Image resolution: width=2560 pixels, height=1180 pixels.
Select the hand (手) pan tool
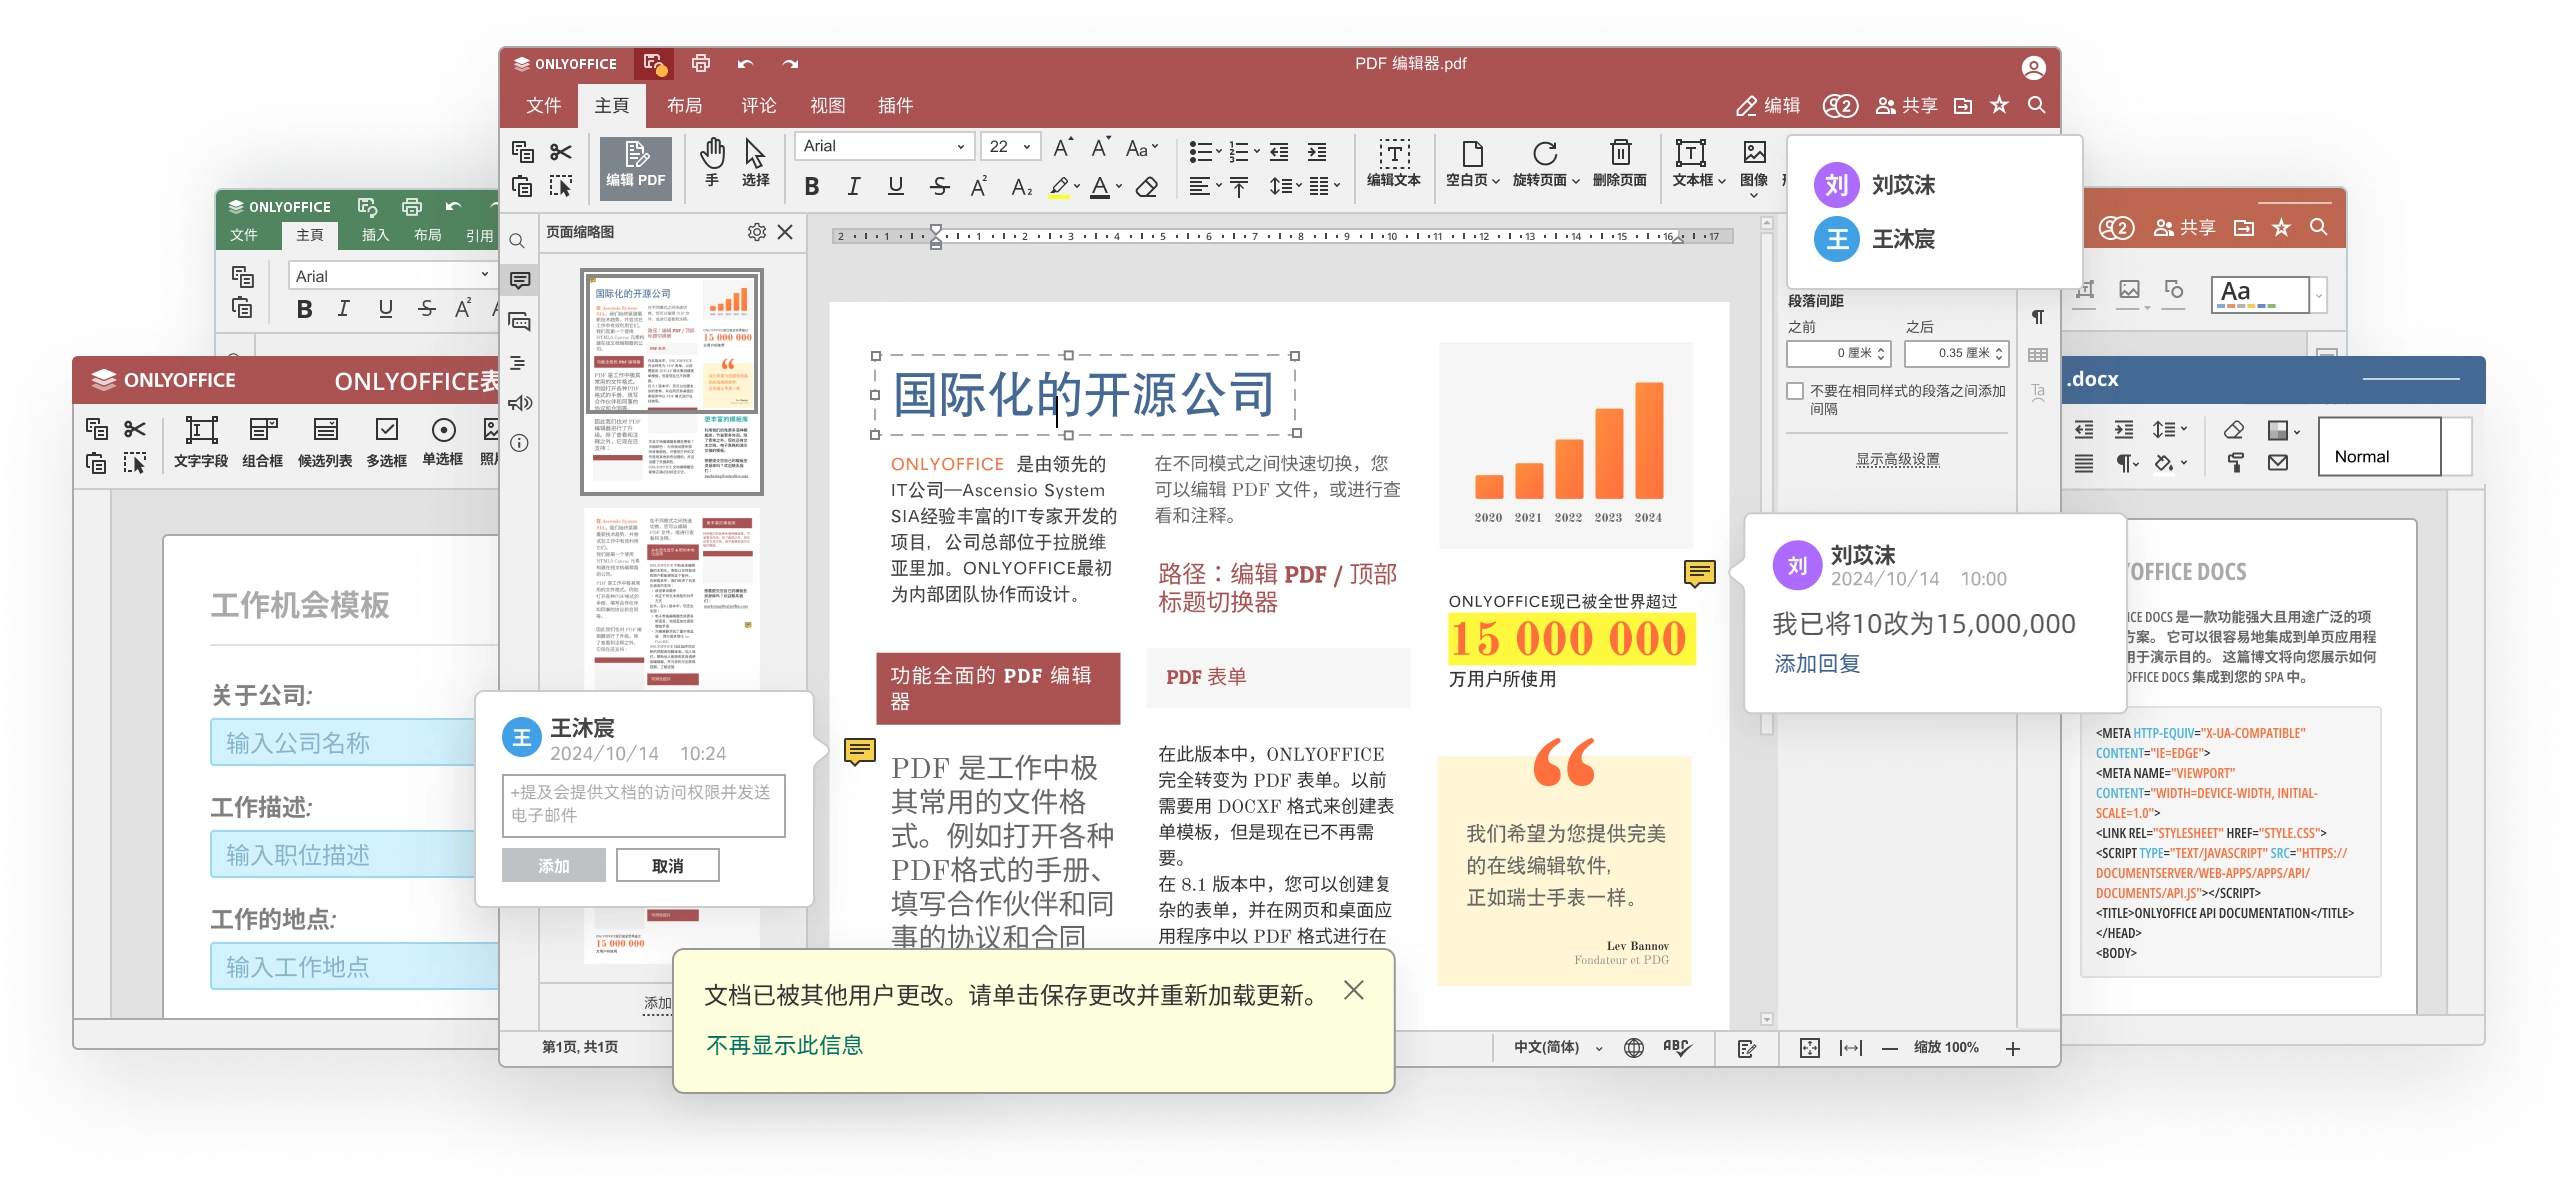[713, 160]
